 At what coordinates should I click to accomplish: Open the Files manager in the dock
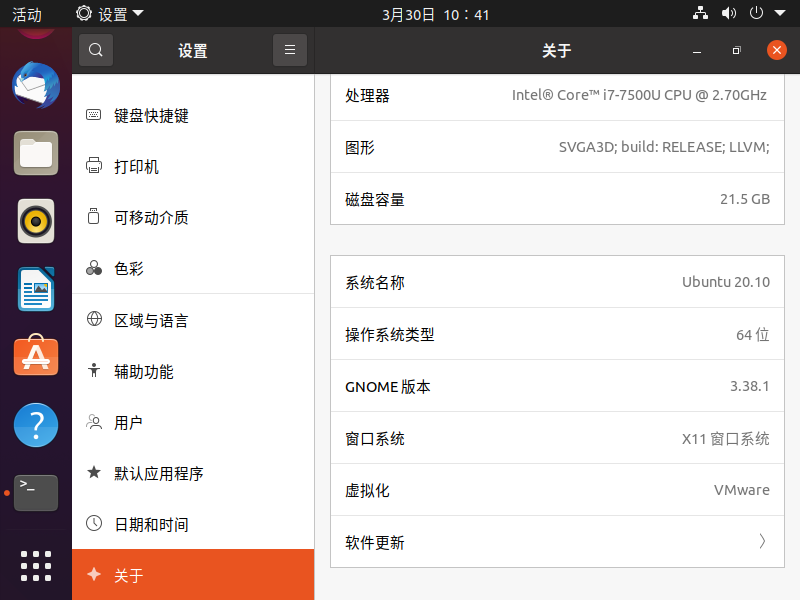click(36, 153)
